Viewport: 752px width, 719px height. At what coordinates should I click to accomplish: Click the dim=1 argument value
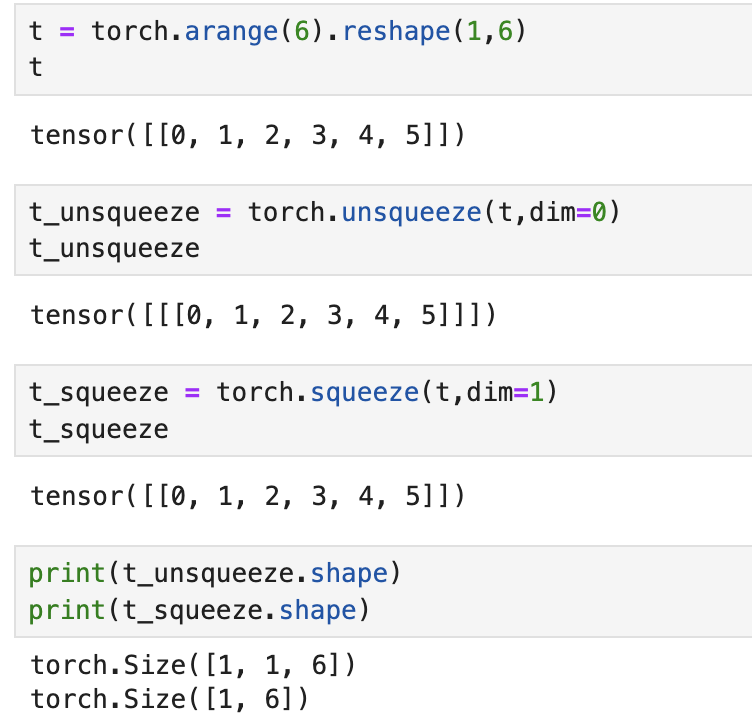click(x=537, y=392)
